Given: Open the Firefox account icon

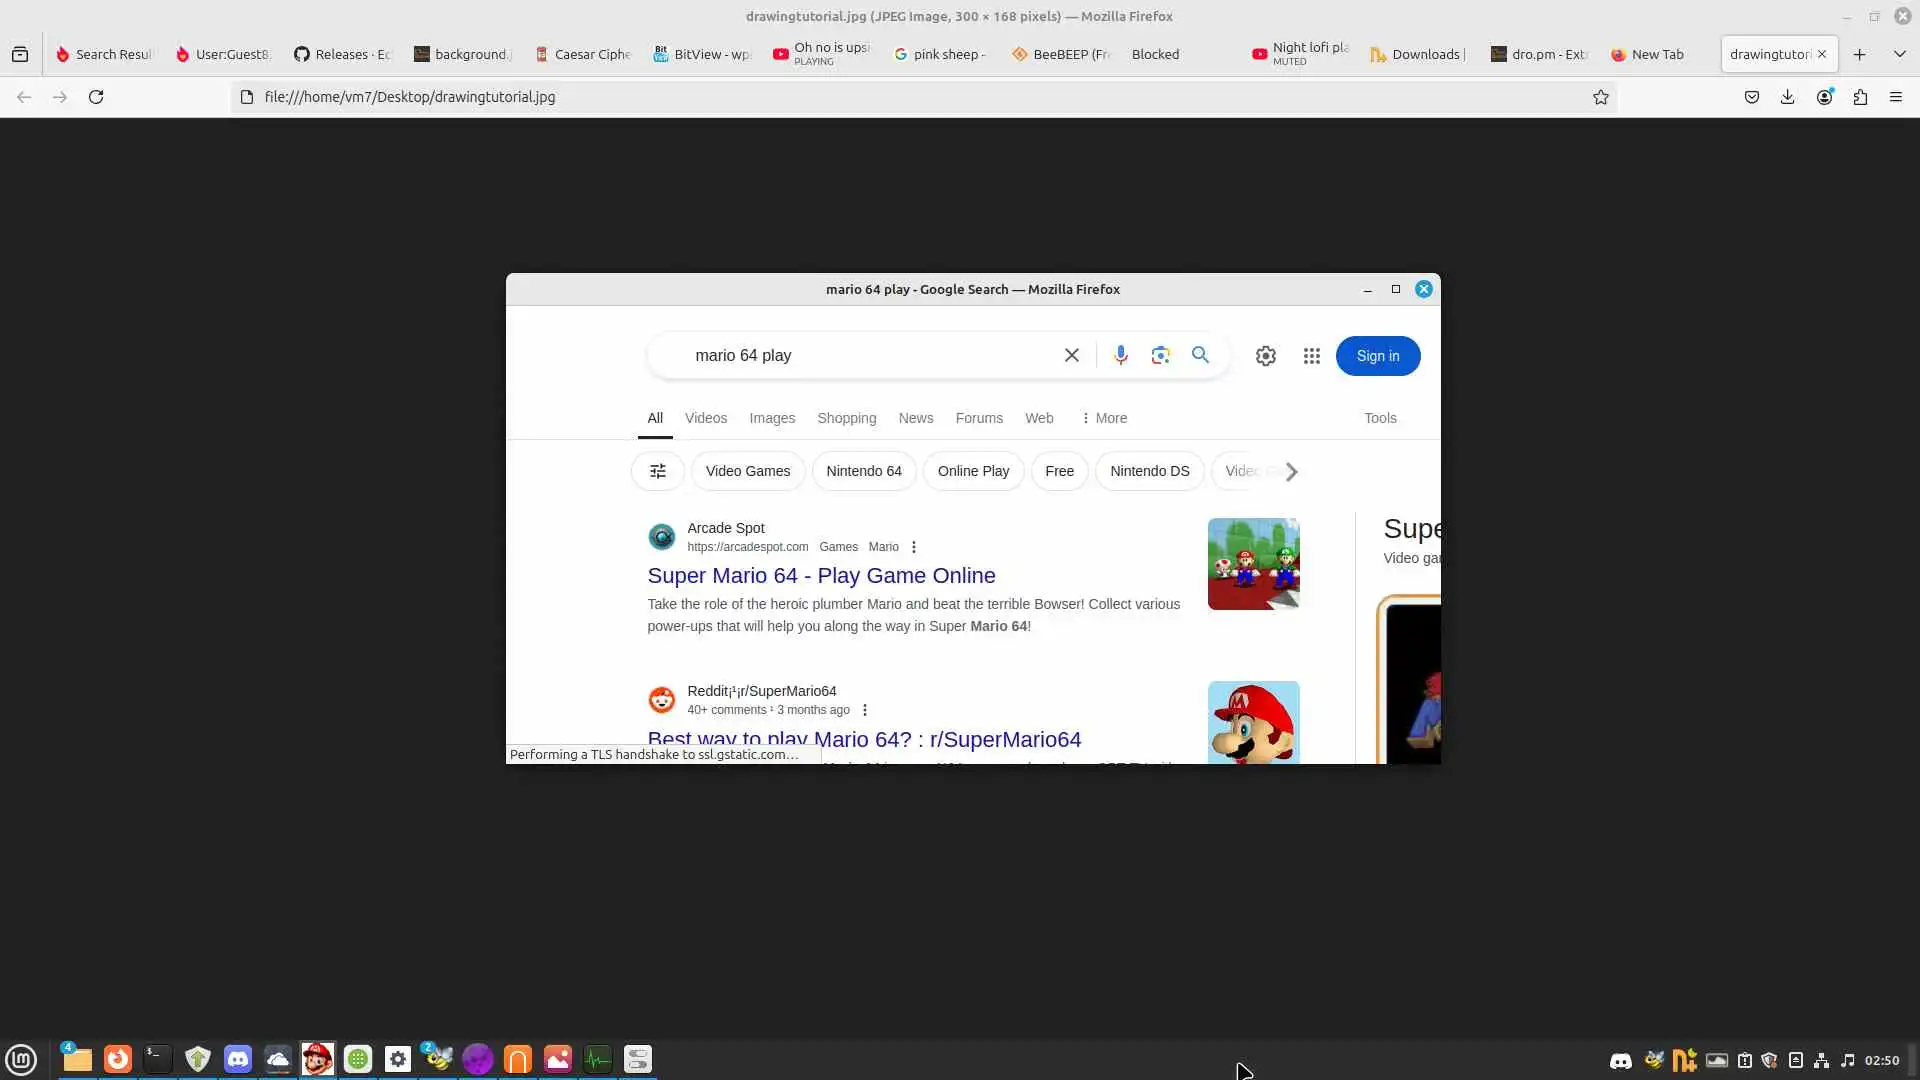Looking at the screenshot, I should 1825,97.
